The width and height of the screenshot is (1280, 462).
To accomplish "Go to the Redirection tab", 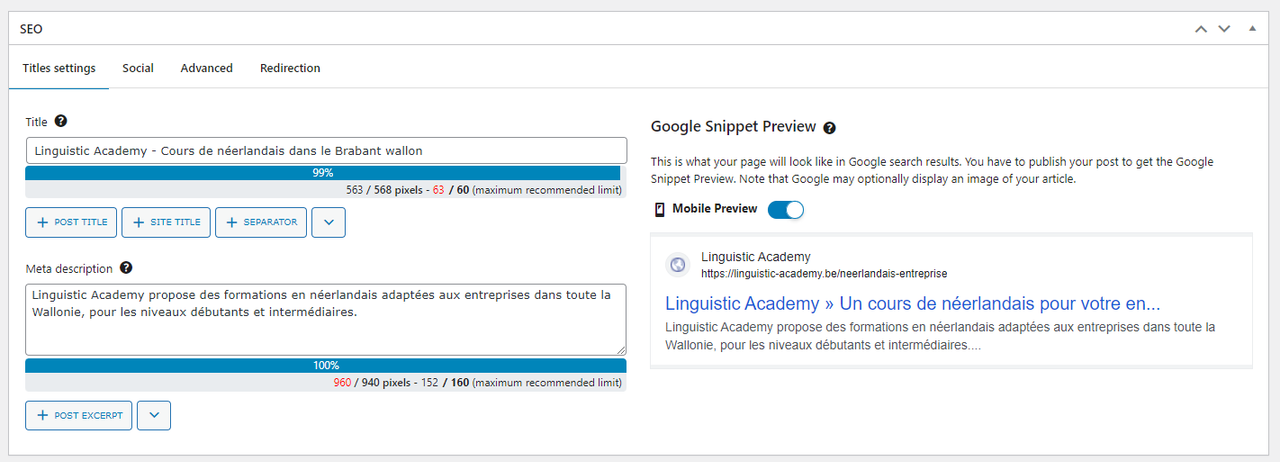I will click(290, 68).
